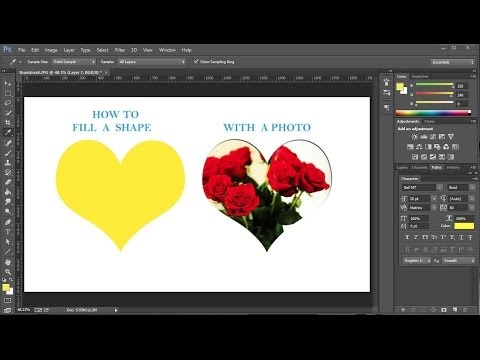This screenshot has height=360, width=480.
Task: Add a Photo Filter adjustment
Action: [x=437, y=147]
